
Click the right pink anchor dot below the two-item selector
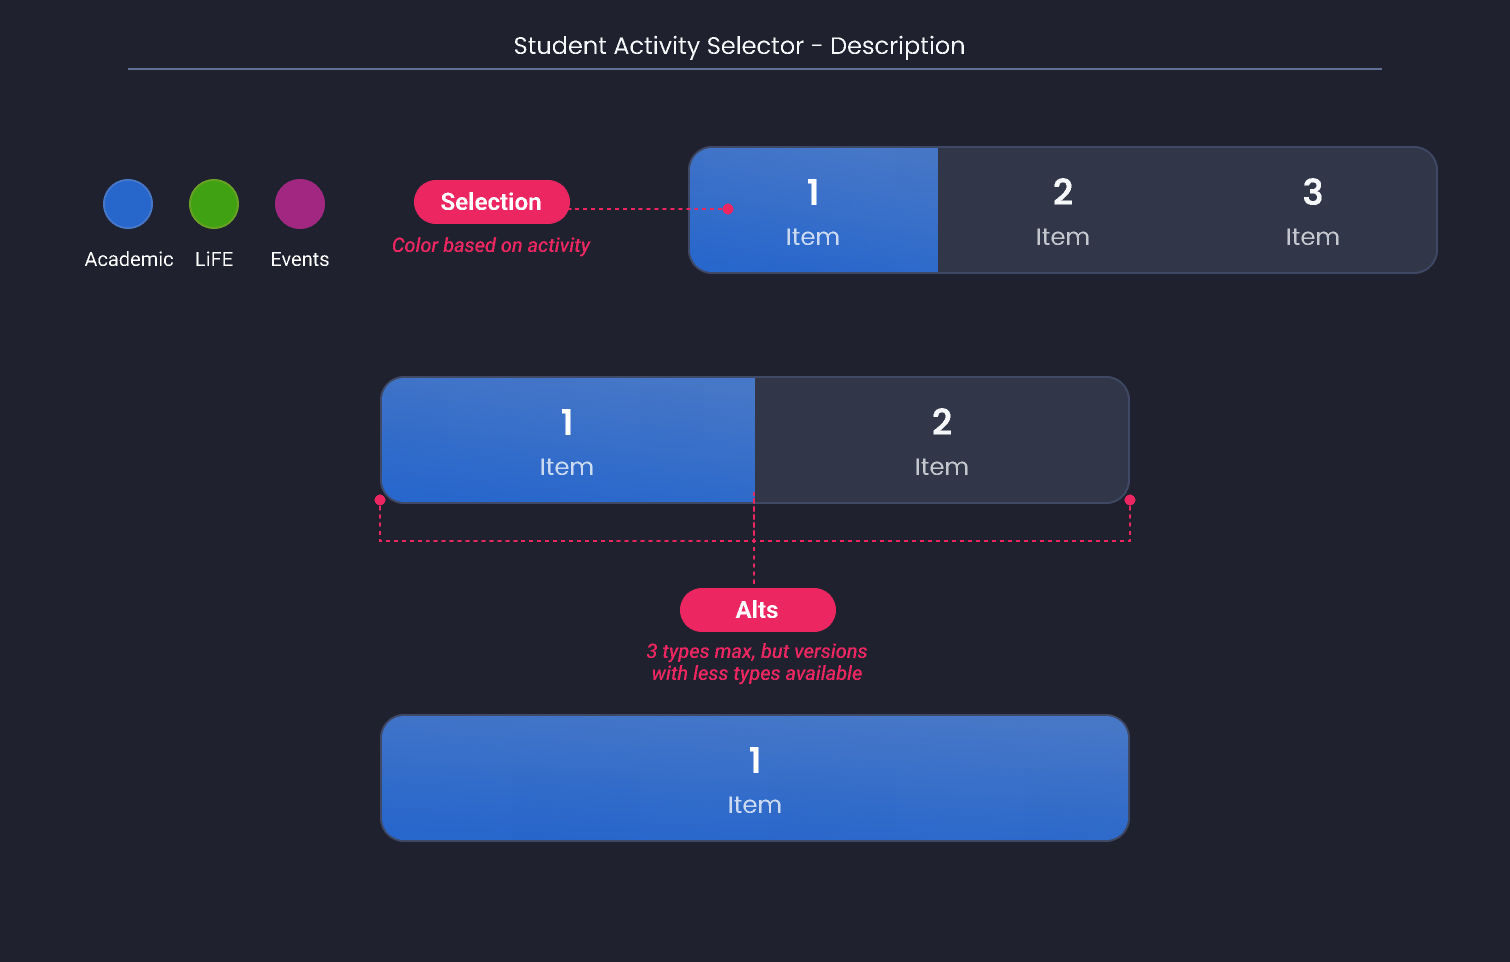(1129, 499)
